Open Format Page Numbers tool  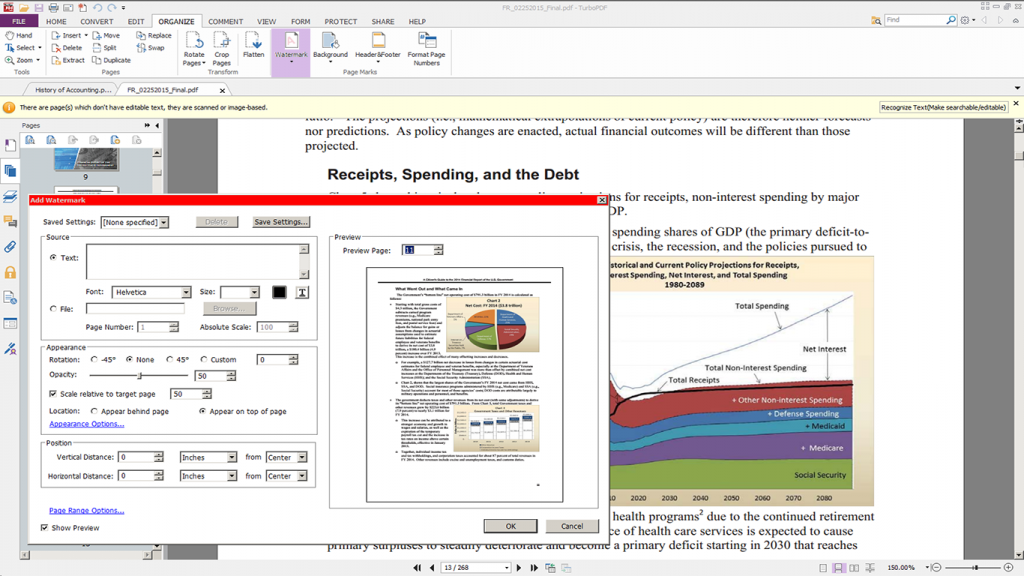coord(426,49)
